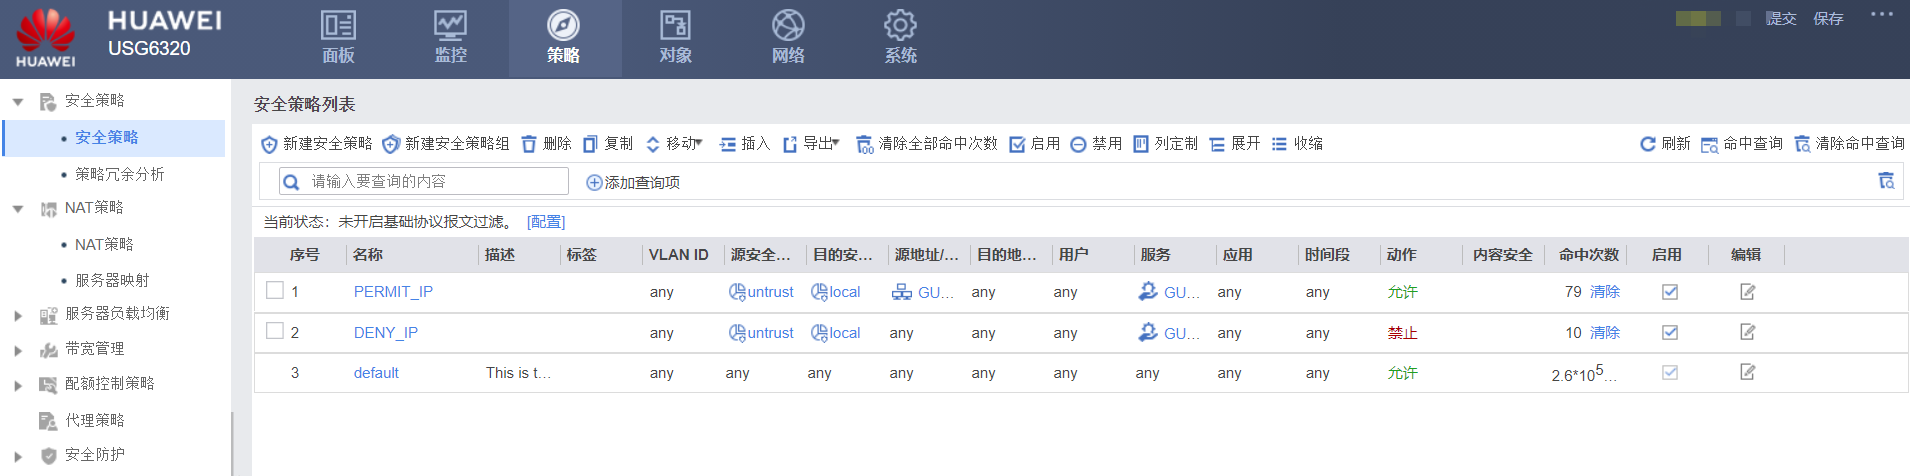Open 列定制 column customization
1910x476 pixels.
(1166, 144)
